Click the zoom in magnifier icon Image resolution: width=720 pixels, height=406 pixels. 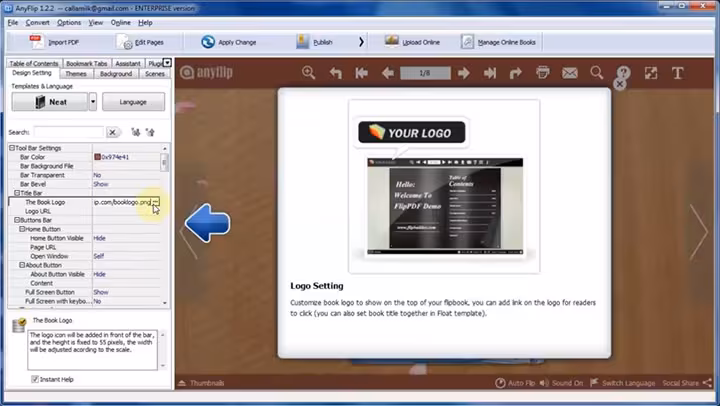[309, 73]
